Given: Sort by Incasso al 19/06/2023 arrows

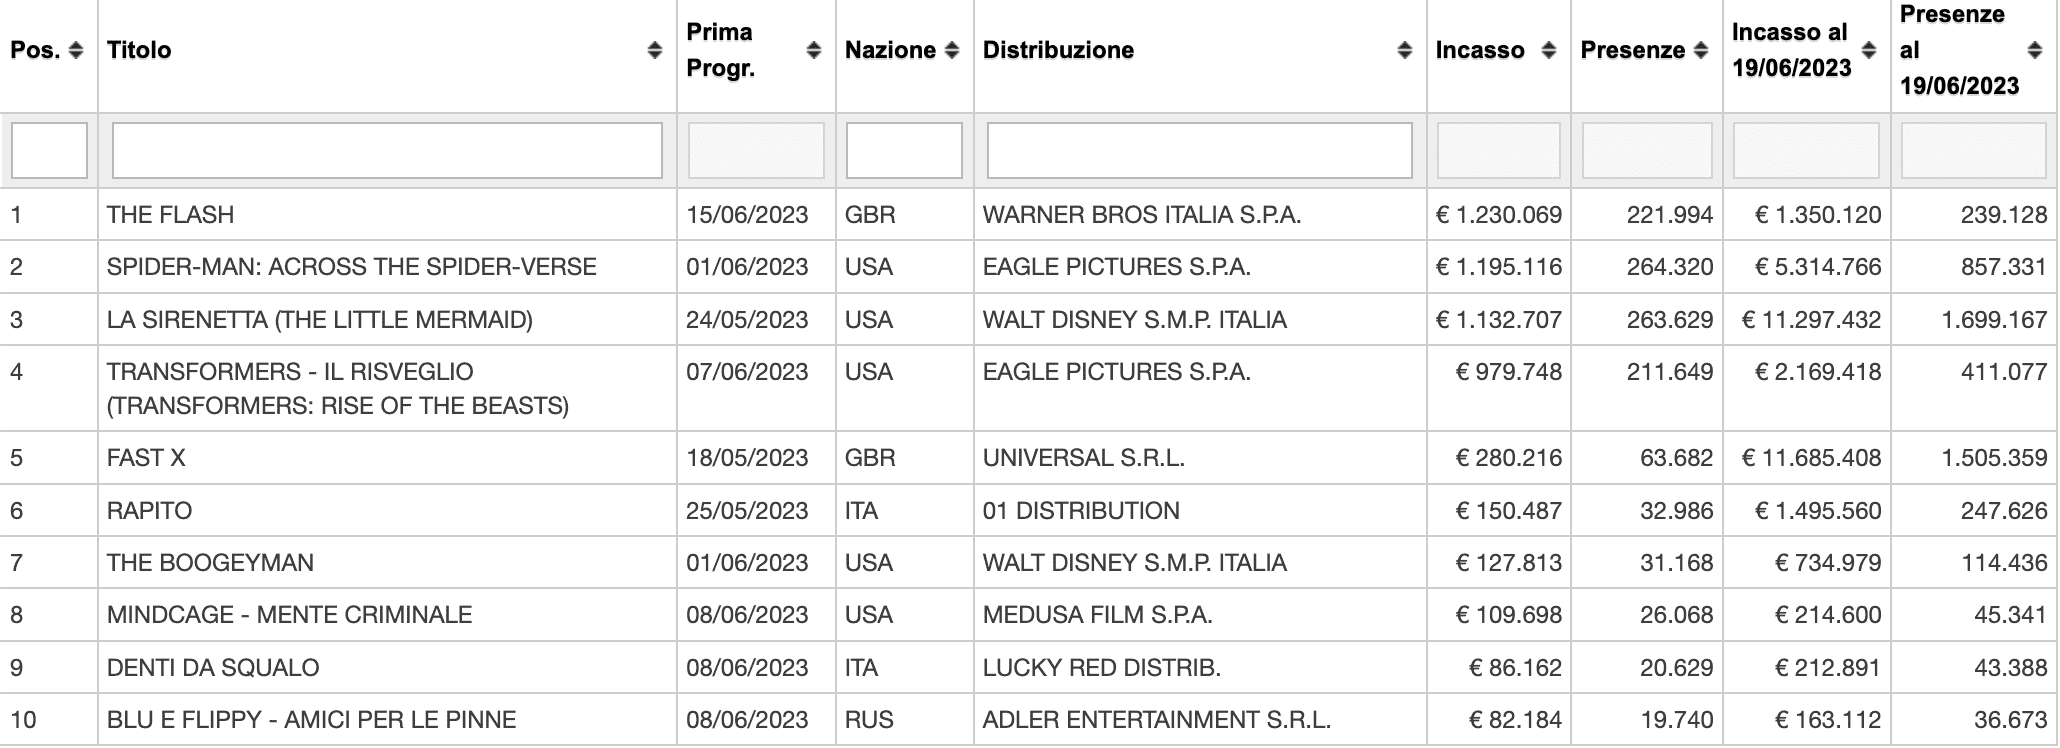Looking at the screenshot, I should pyautogui.click(x=1869, y=50).
